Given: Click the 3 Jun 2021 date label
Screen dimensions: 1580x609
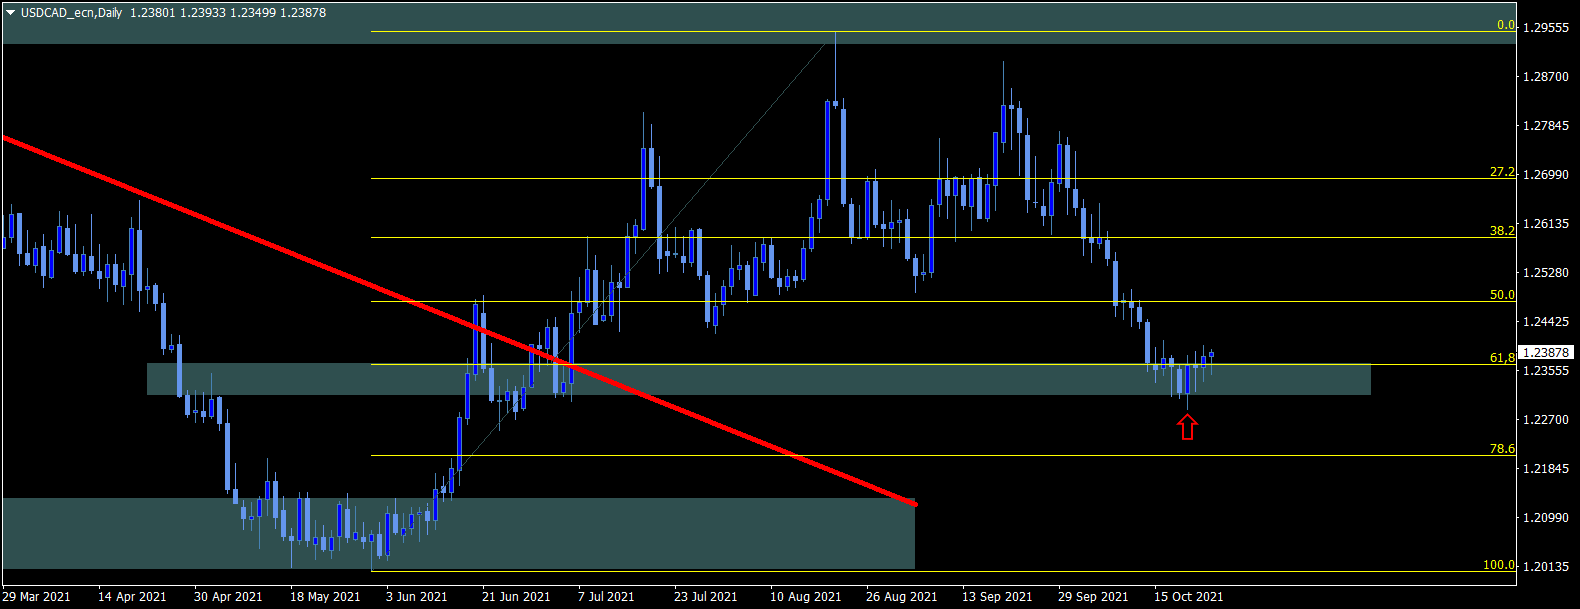Looking at the screenshot, I should click(417, 597).
